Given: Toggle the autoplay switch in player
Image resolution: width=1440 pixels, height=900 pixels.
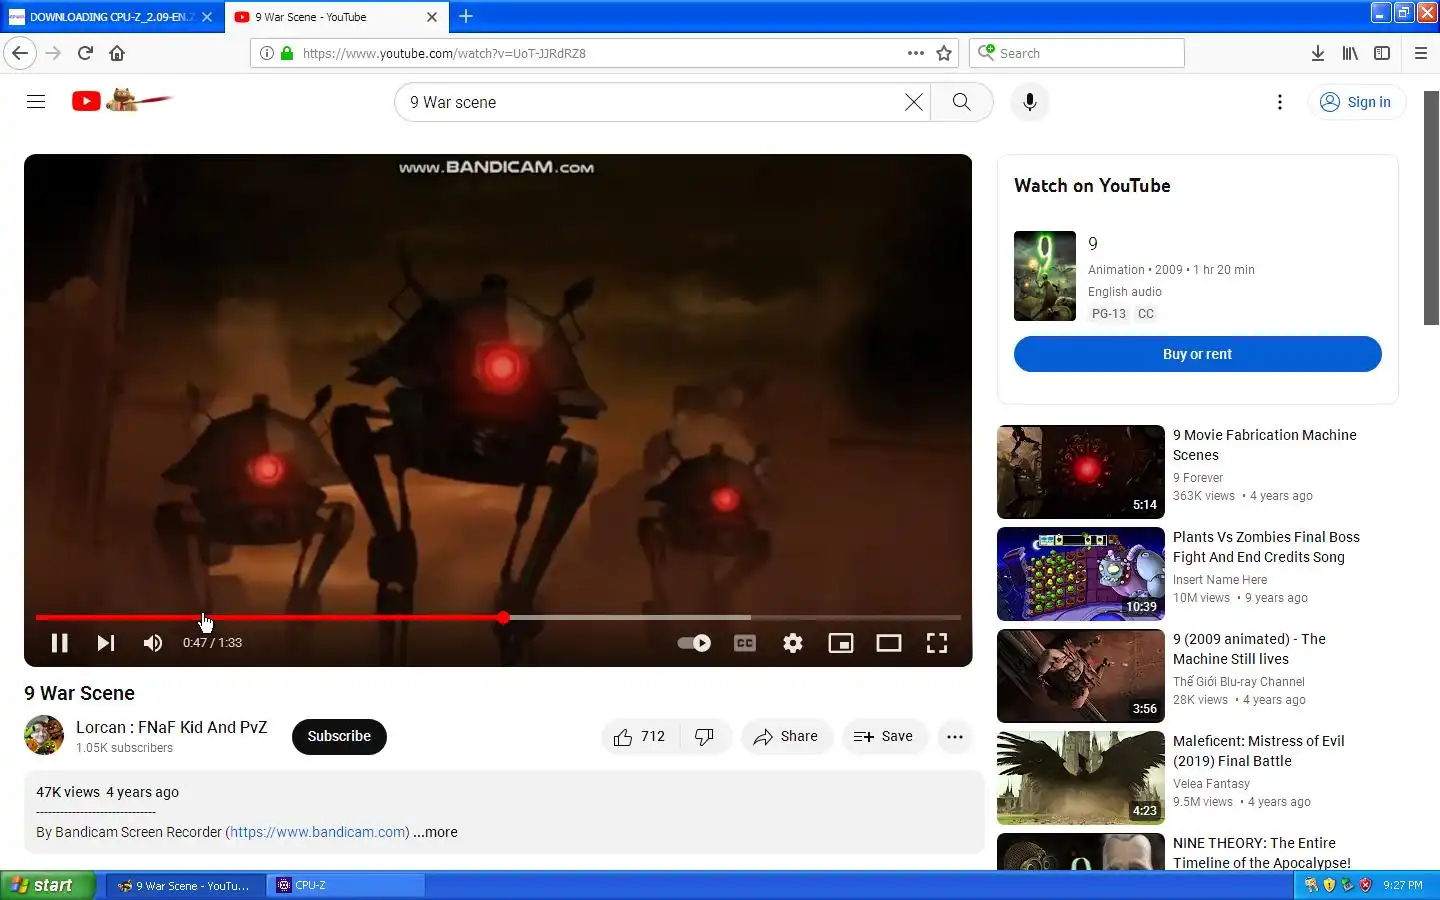Looking at the screenshot, I should tap(694, 643).
